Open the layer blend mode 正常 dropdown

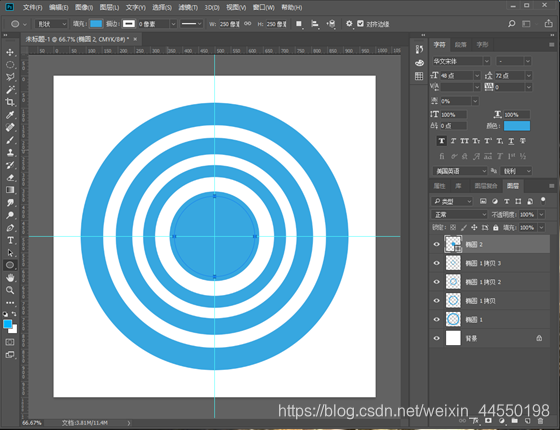pos(459,215)
